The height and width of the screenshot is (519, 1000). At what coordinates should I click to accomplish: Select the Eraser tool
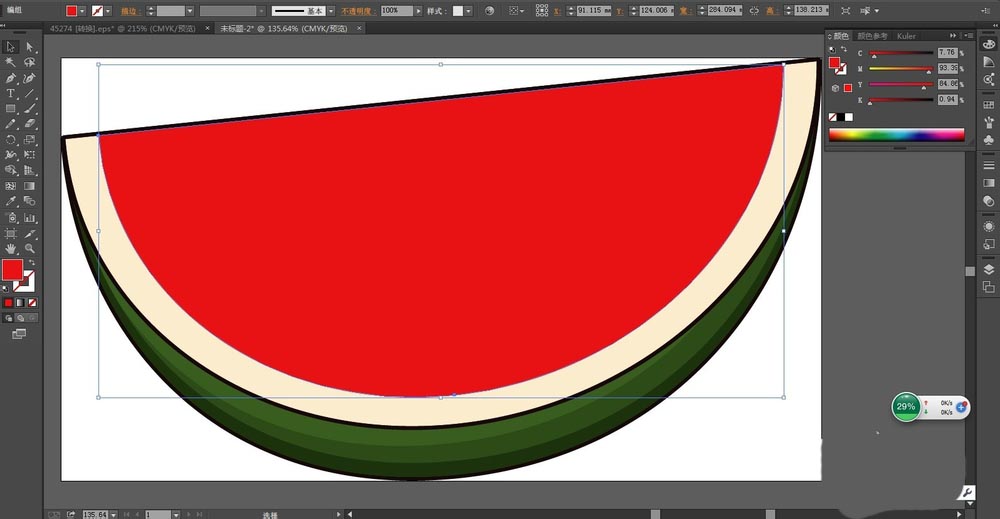tap(29, 124)
